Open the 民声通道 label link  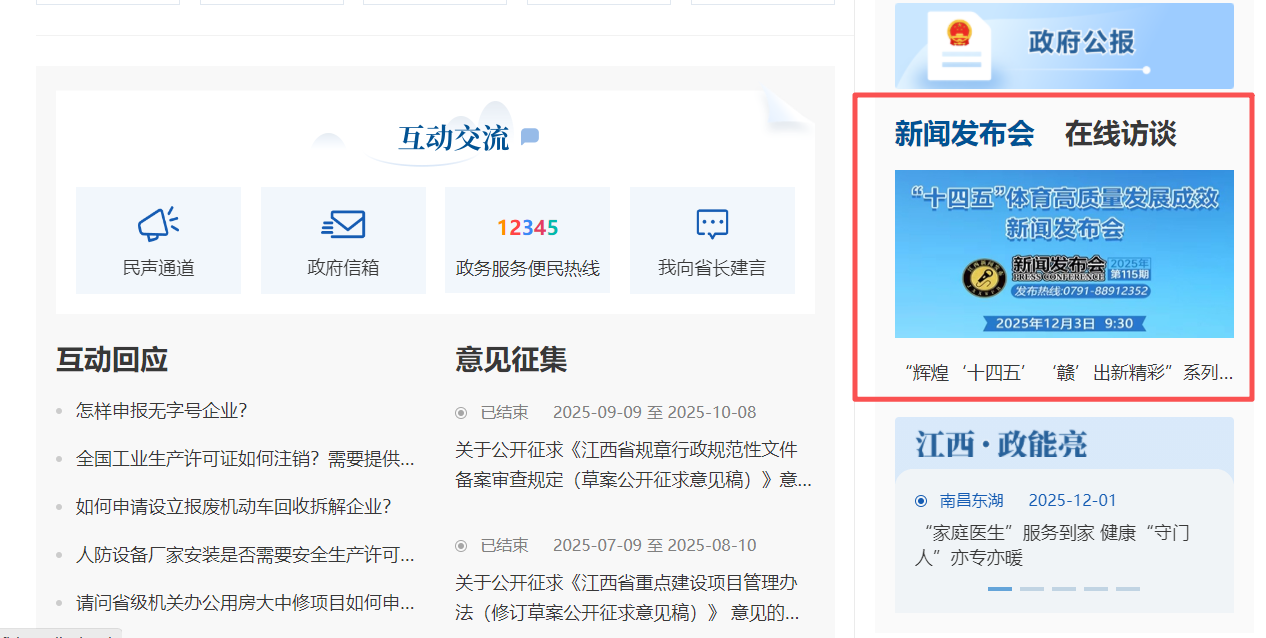pos(158,268)
